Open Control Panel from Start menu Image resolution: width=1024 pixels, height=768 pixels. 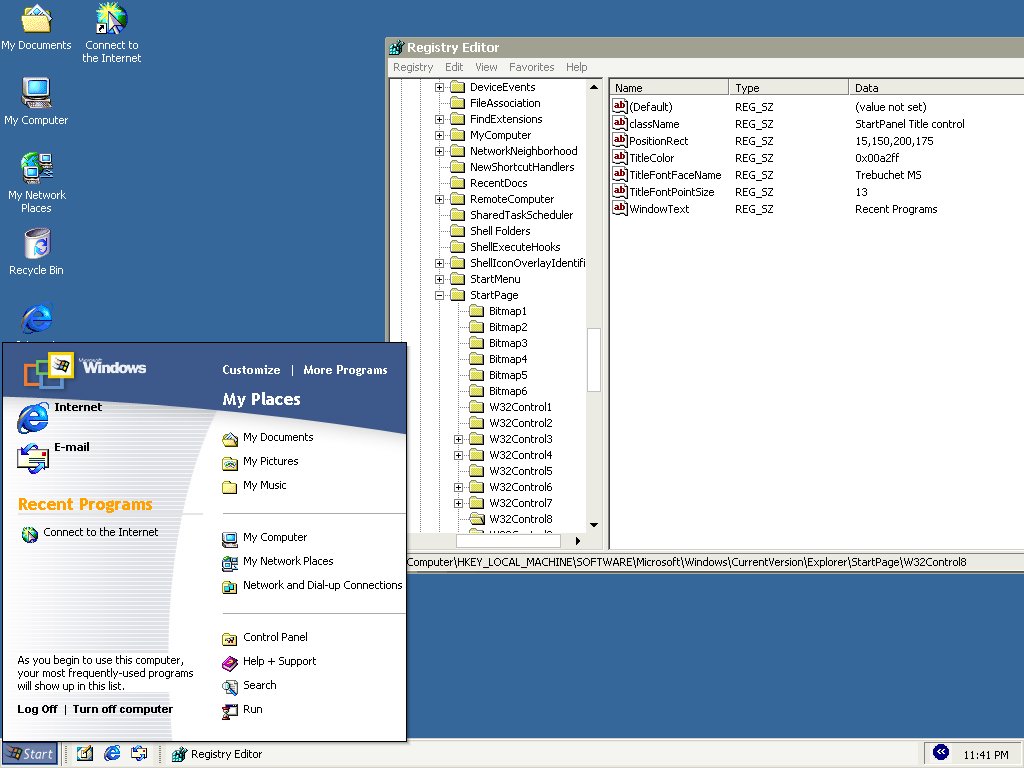pos(264,637)
